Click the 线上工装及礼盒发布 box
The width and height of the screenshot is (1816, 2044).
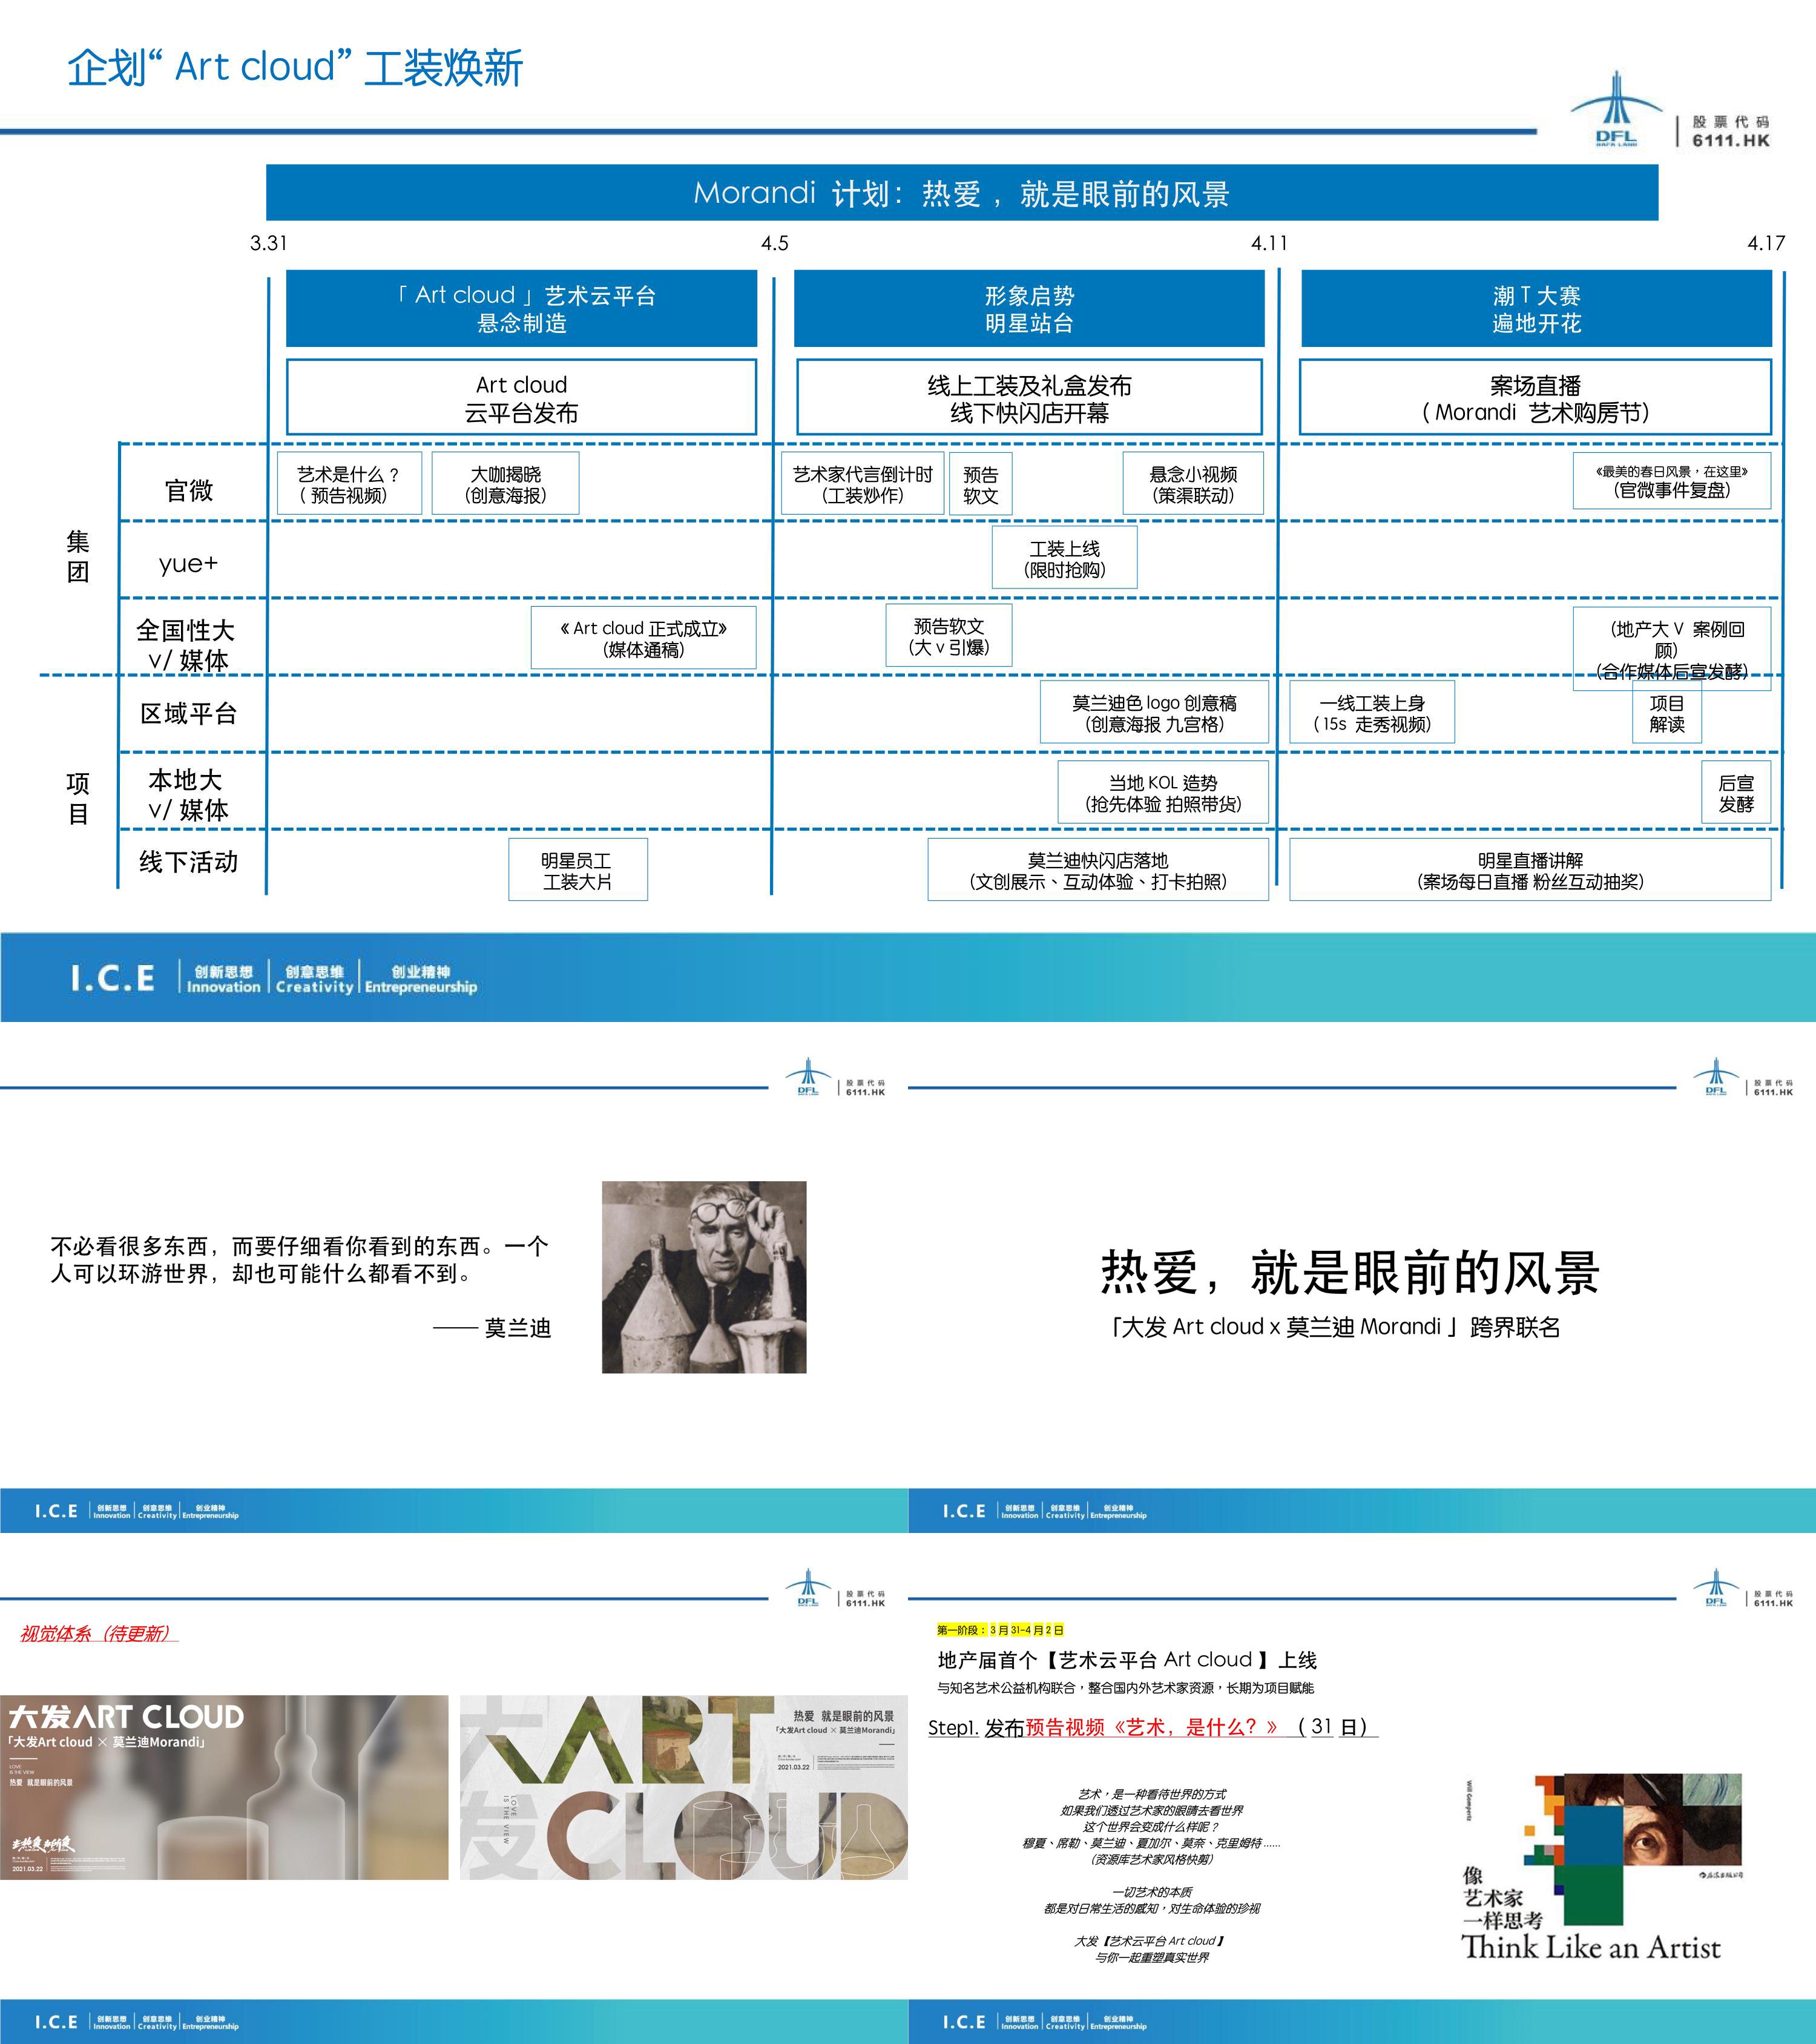pyautogui.click(x=1029, y=398)
